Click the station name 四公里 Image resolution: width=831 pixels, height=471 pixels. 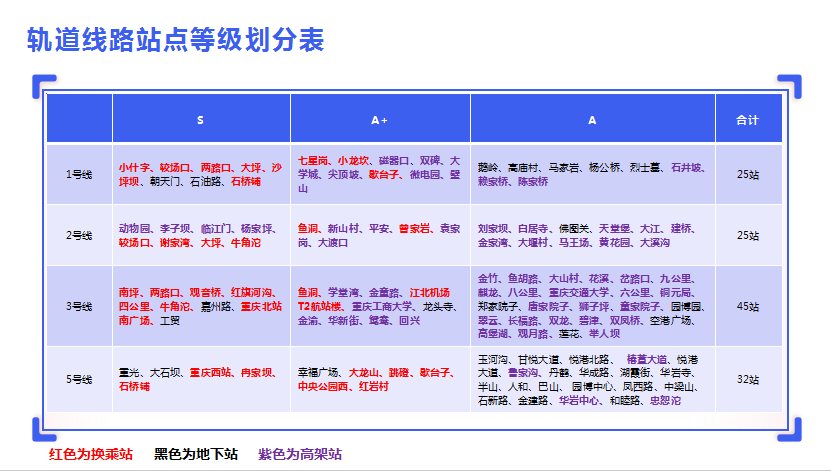point(134,306)
